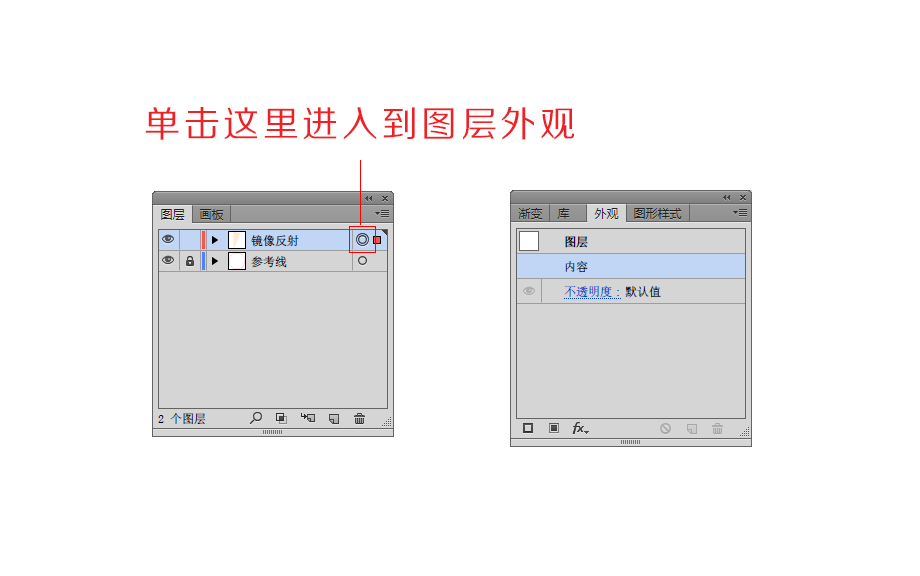The height and width of the screenshot is (576, 920).
Task: Switch to the 画板 tab
Action: click(x=211, y=214)
